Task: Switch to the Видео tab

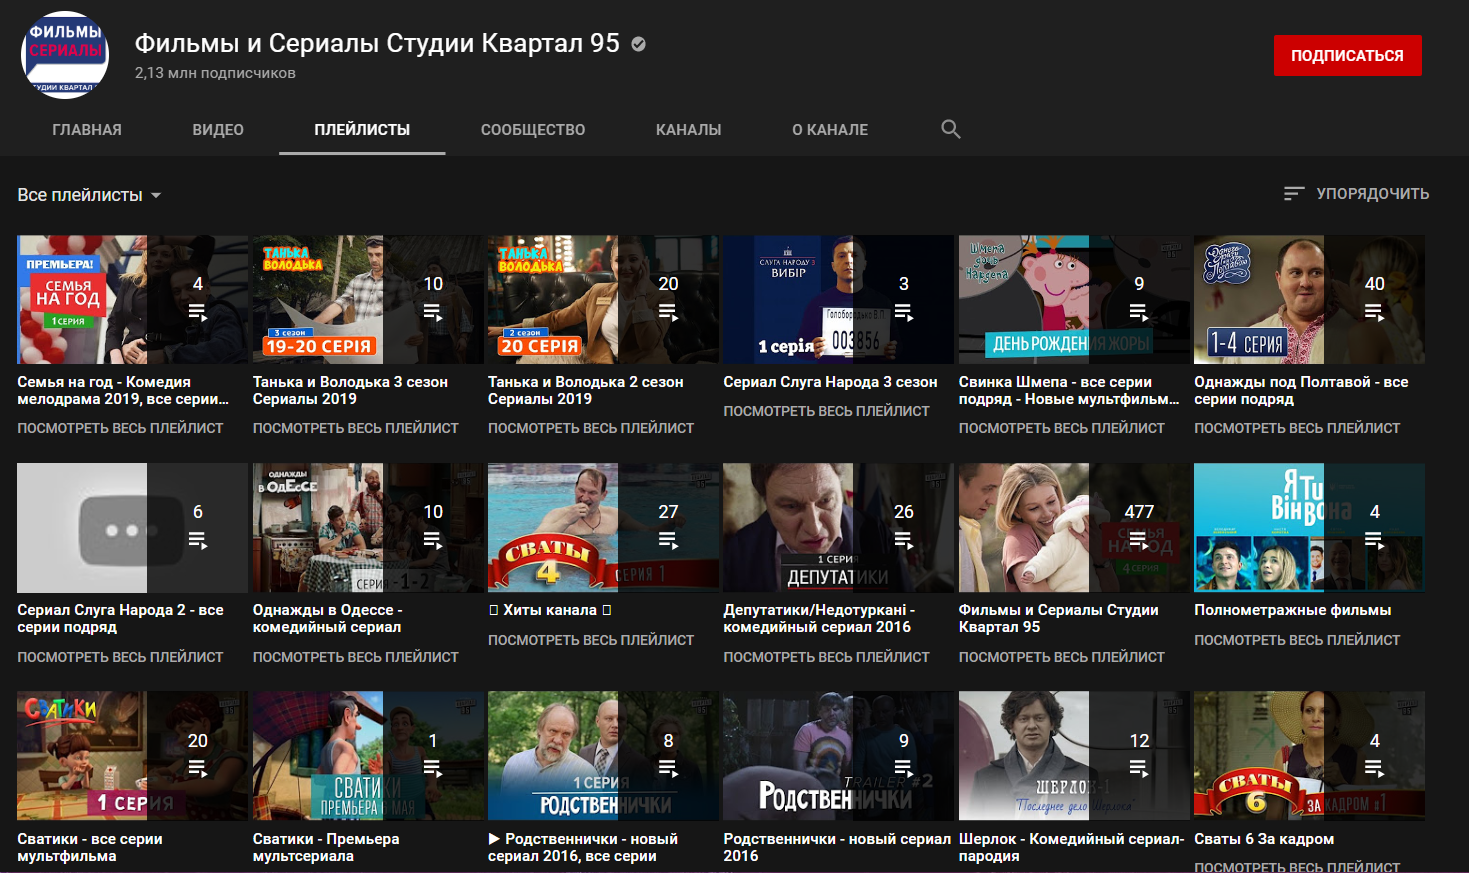Action: coord(218,130)
